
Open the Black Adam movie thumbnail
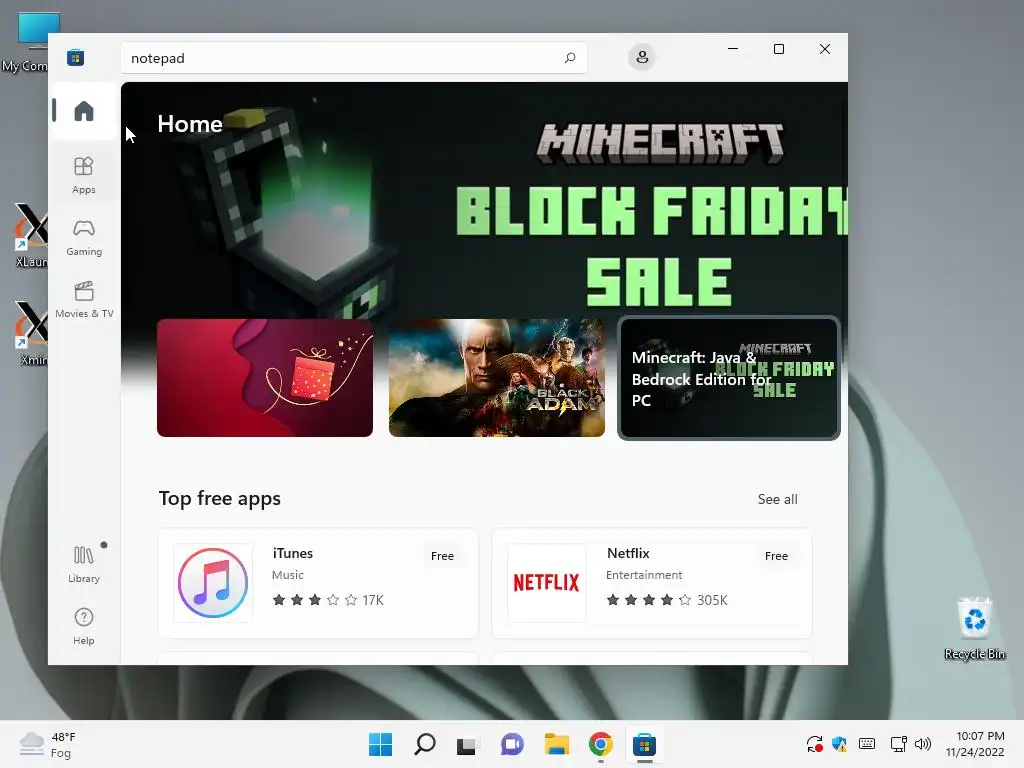point(496,377)
